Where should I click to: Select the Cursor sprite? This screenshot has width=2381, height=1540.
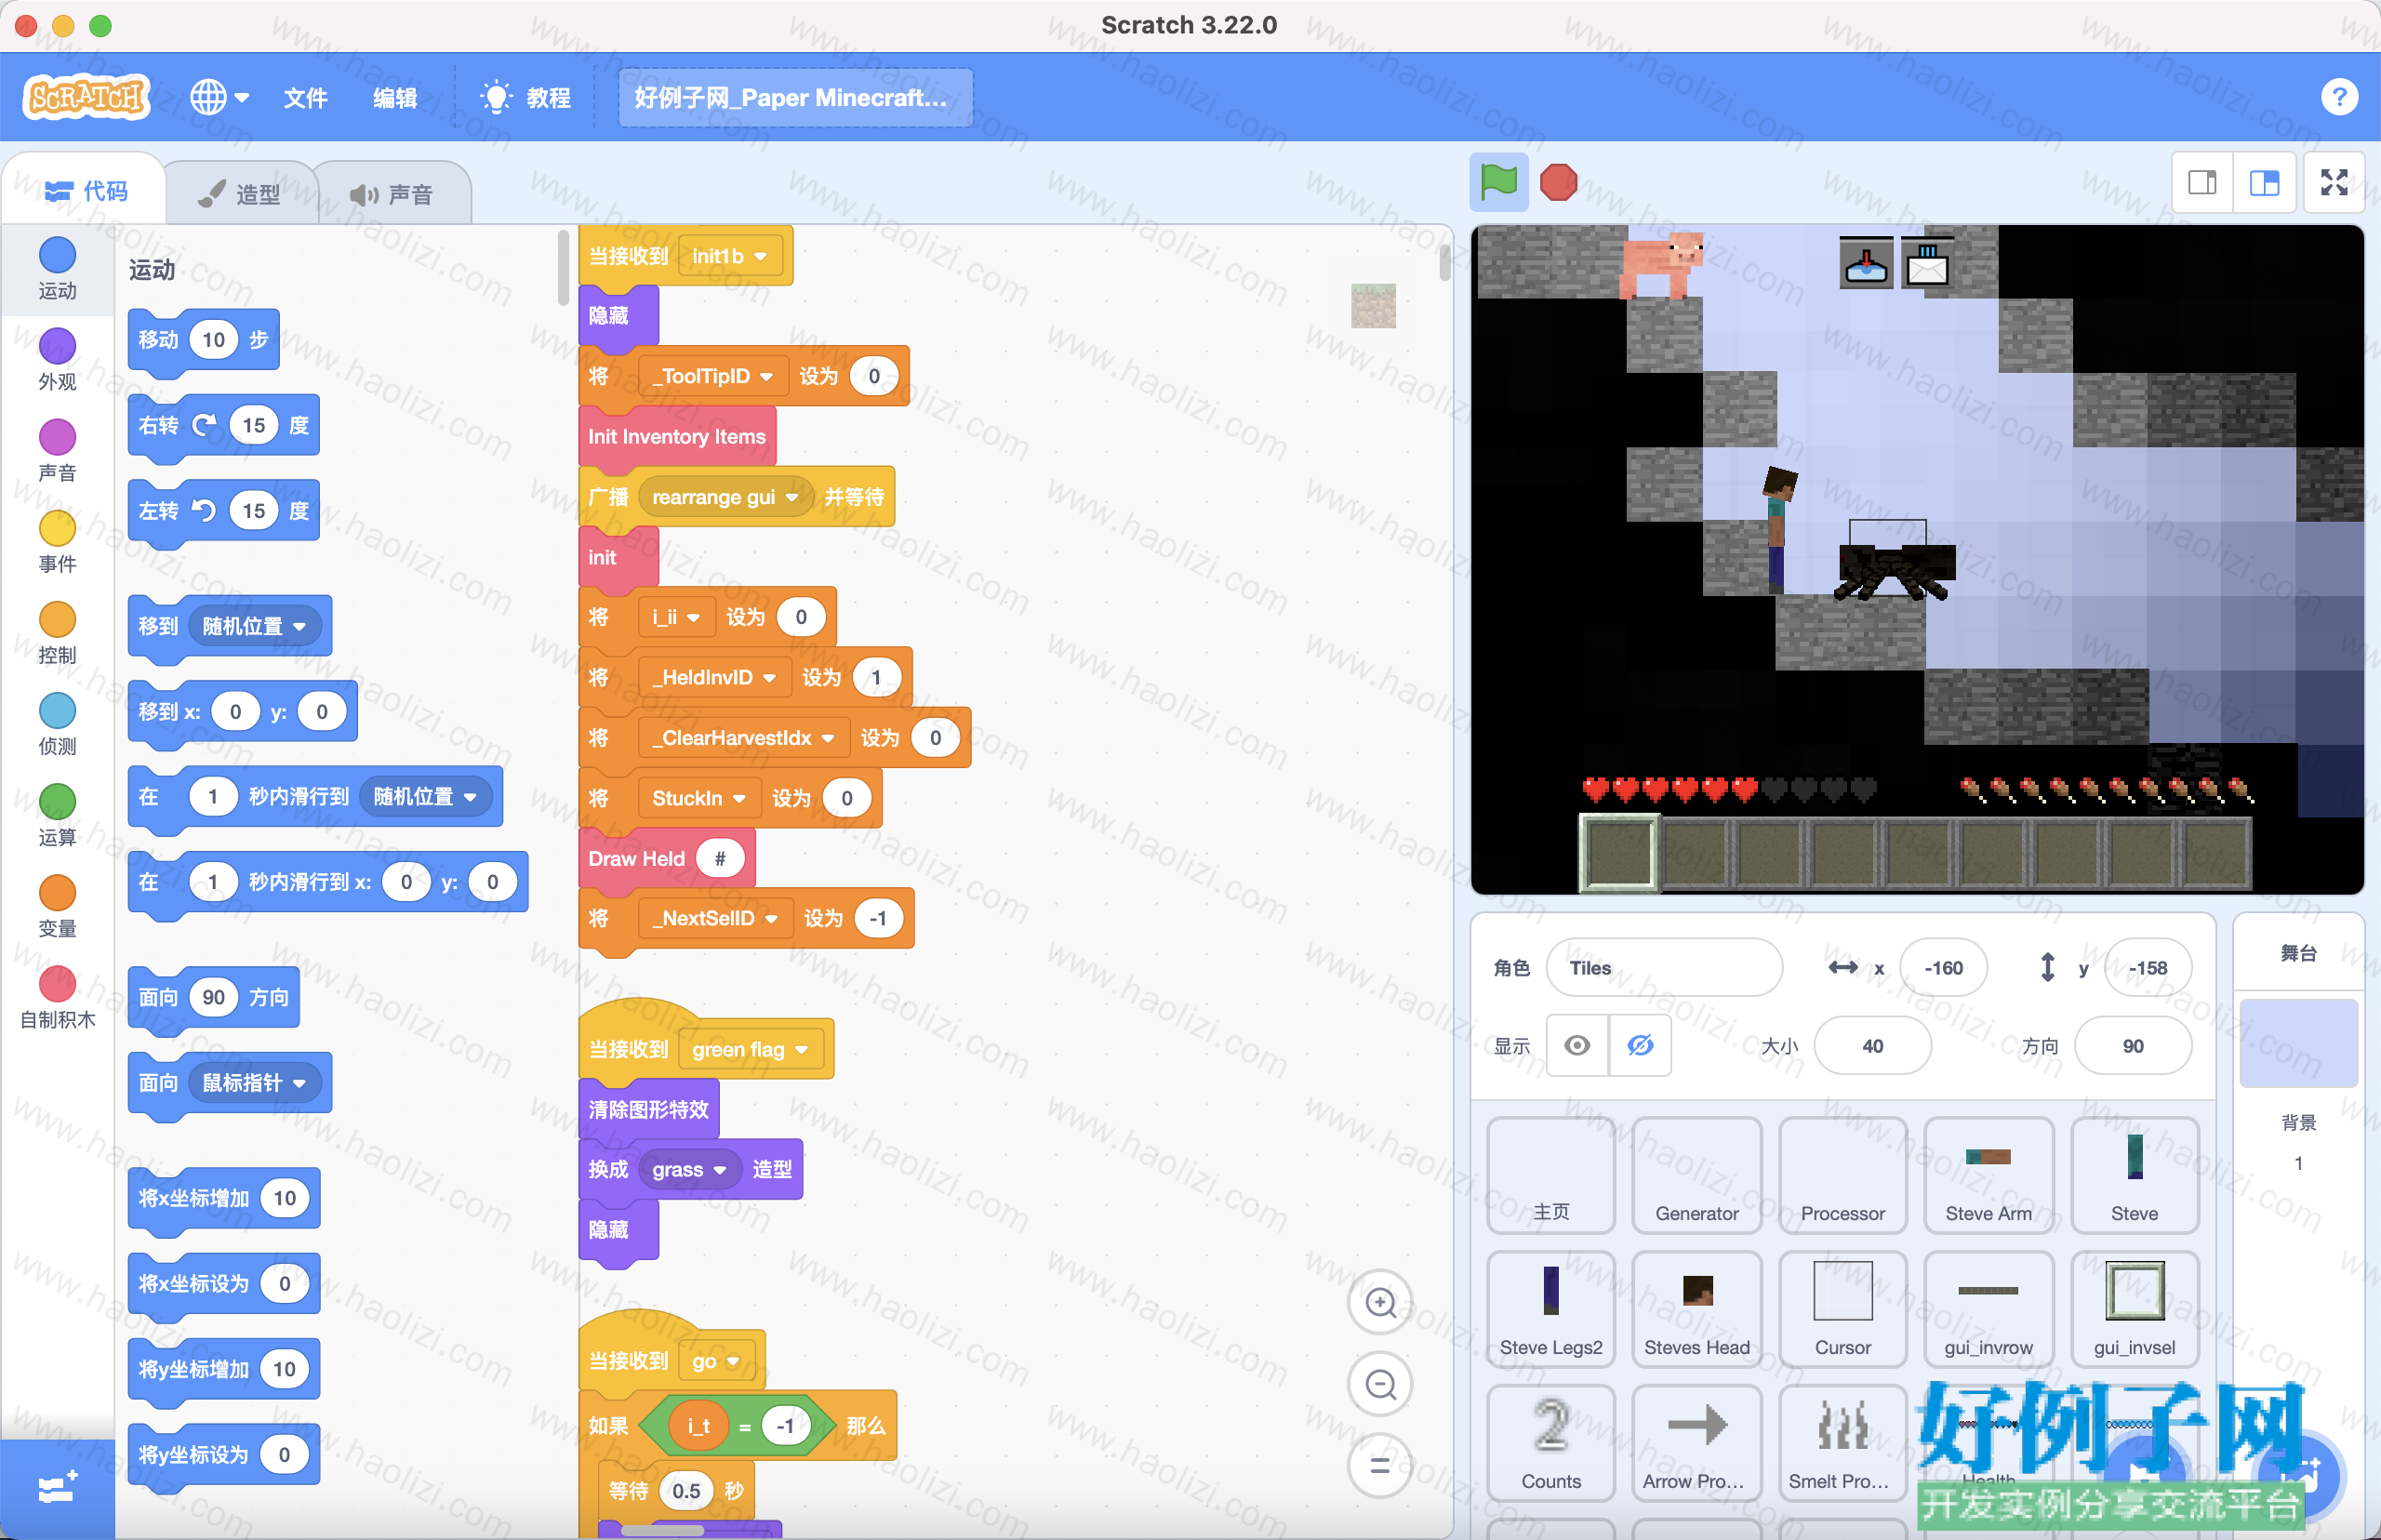pyautogui.click(x=1842, y=1309)
